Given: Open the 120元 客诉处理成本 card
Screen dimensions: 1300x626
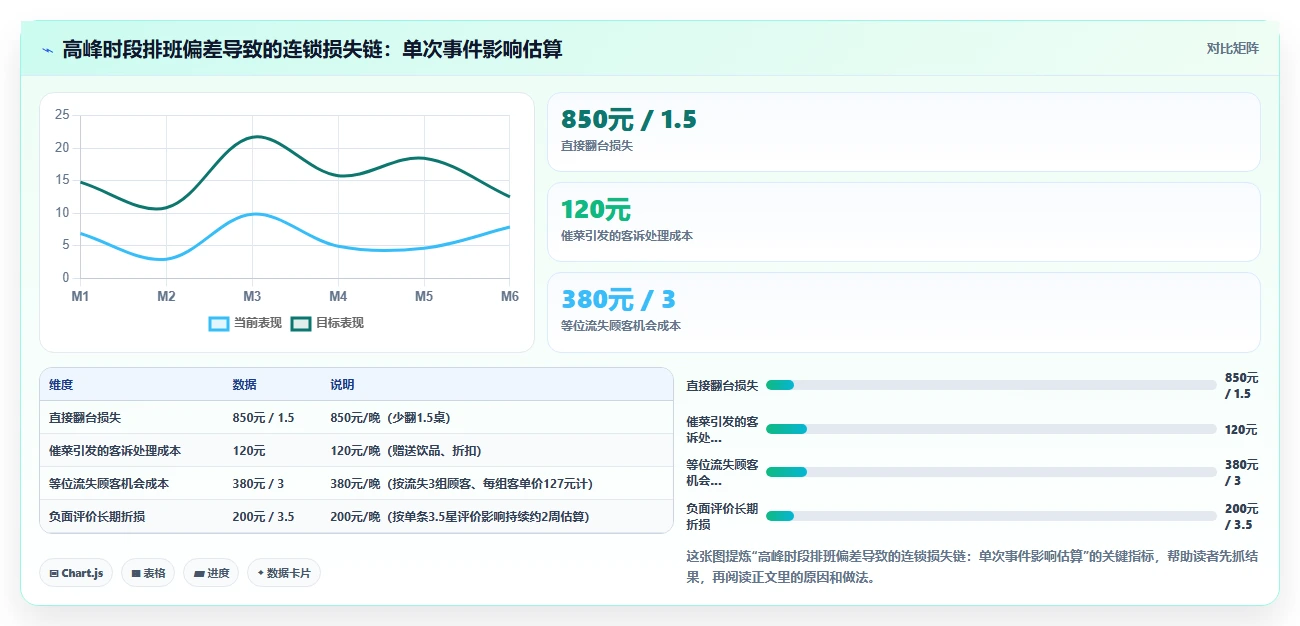Looking at the screenshot, I should pyautogui.click(x=903, y=222).
